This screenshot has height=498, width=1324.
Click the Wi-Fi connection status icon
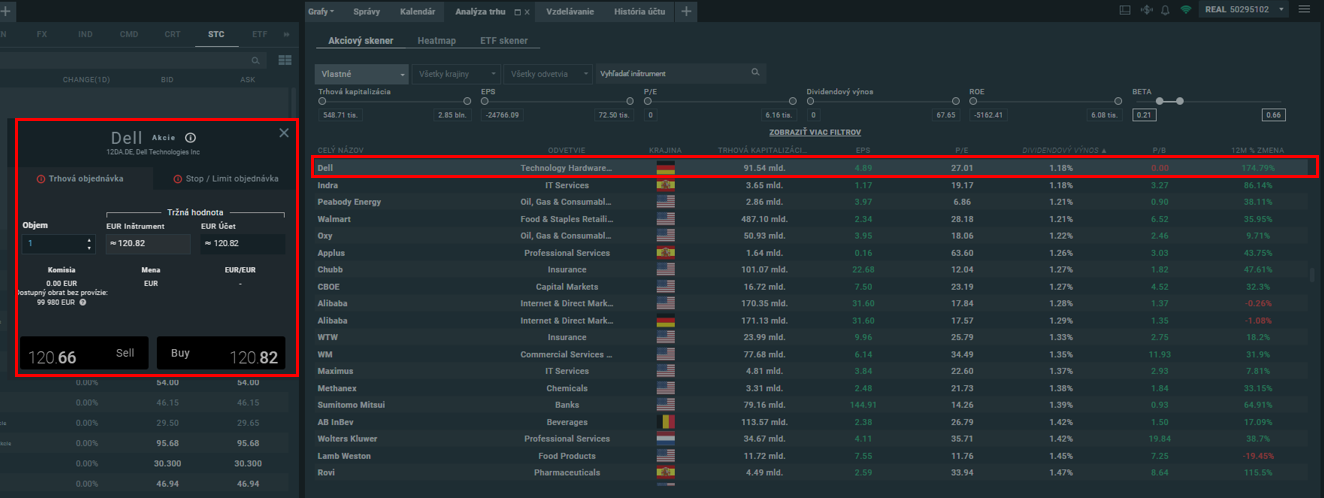[1186, 10]
